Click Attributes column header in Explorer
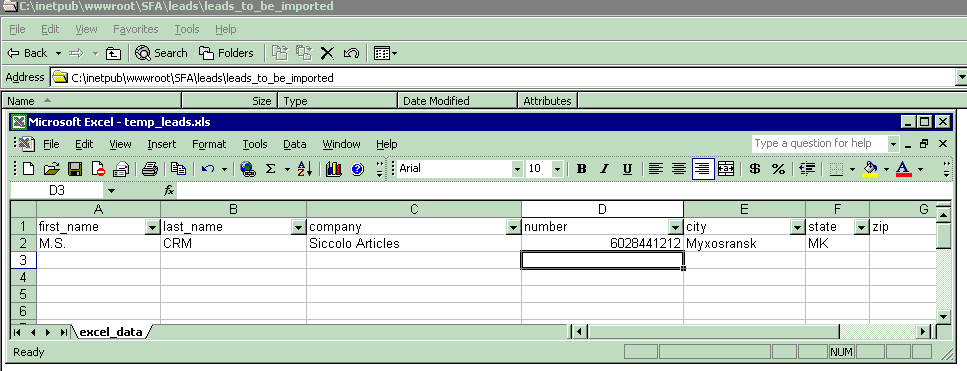Image resolution: width=967 pixels, height=371 pixels. click(547, 101)
